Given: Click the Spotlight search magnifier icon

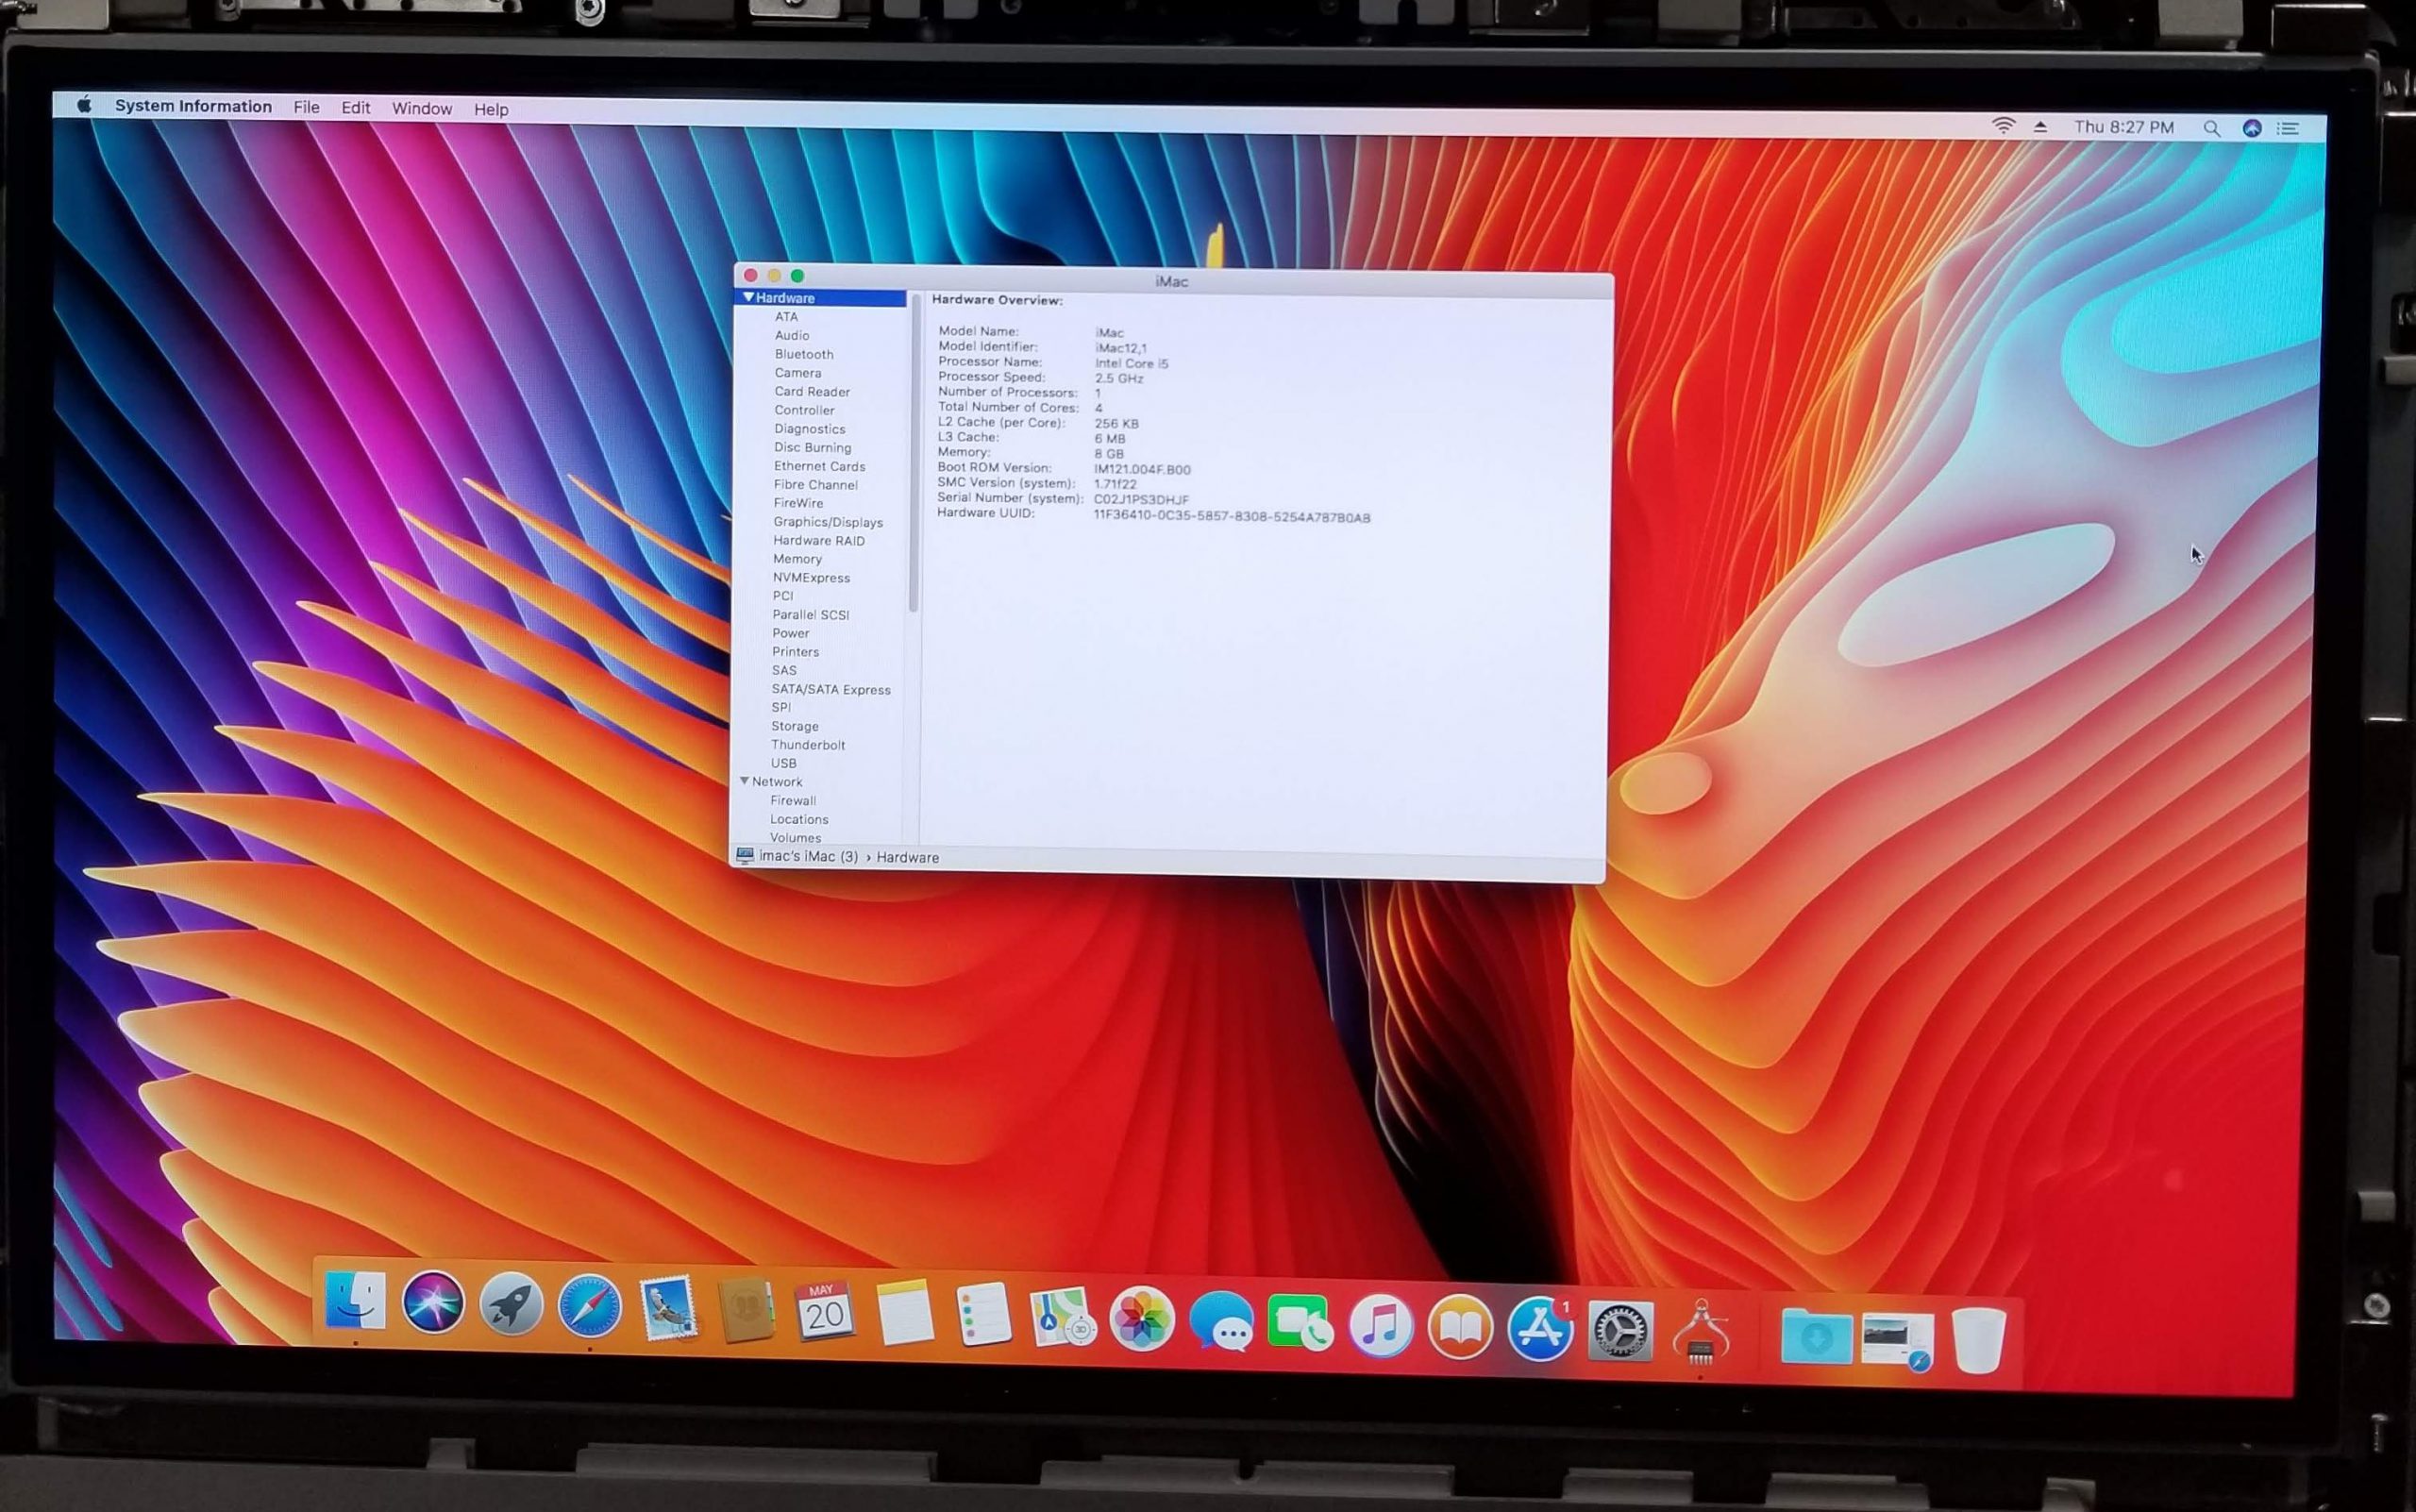Looking at the screenshot, I should (2211, 128).
